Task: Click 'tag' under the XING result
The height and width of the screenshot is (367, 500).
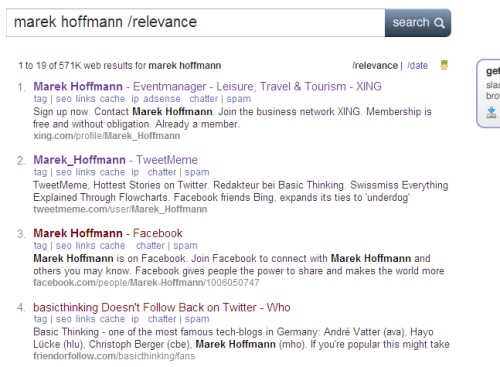Action: pyautogui.click(x=40, y=99)
